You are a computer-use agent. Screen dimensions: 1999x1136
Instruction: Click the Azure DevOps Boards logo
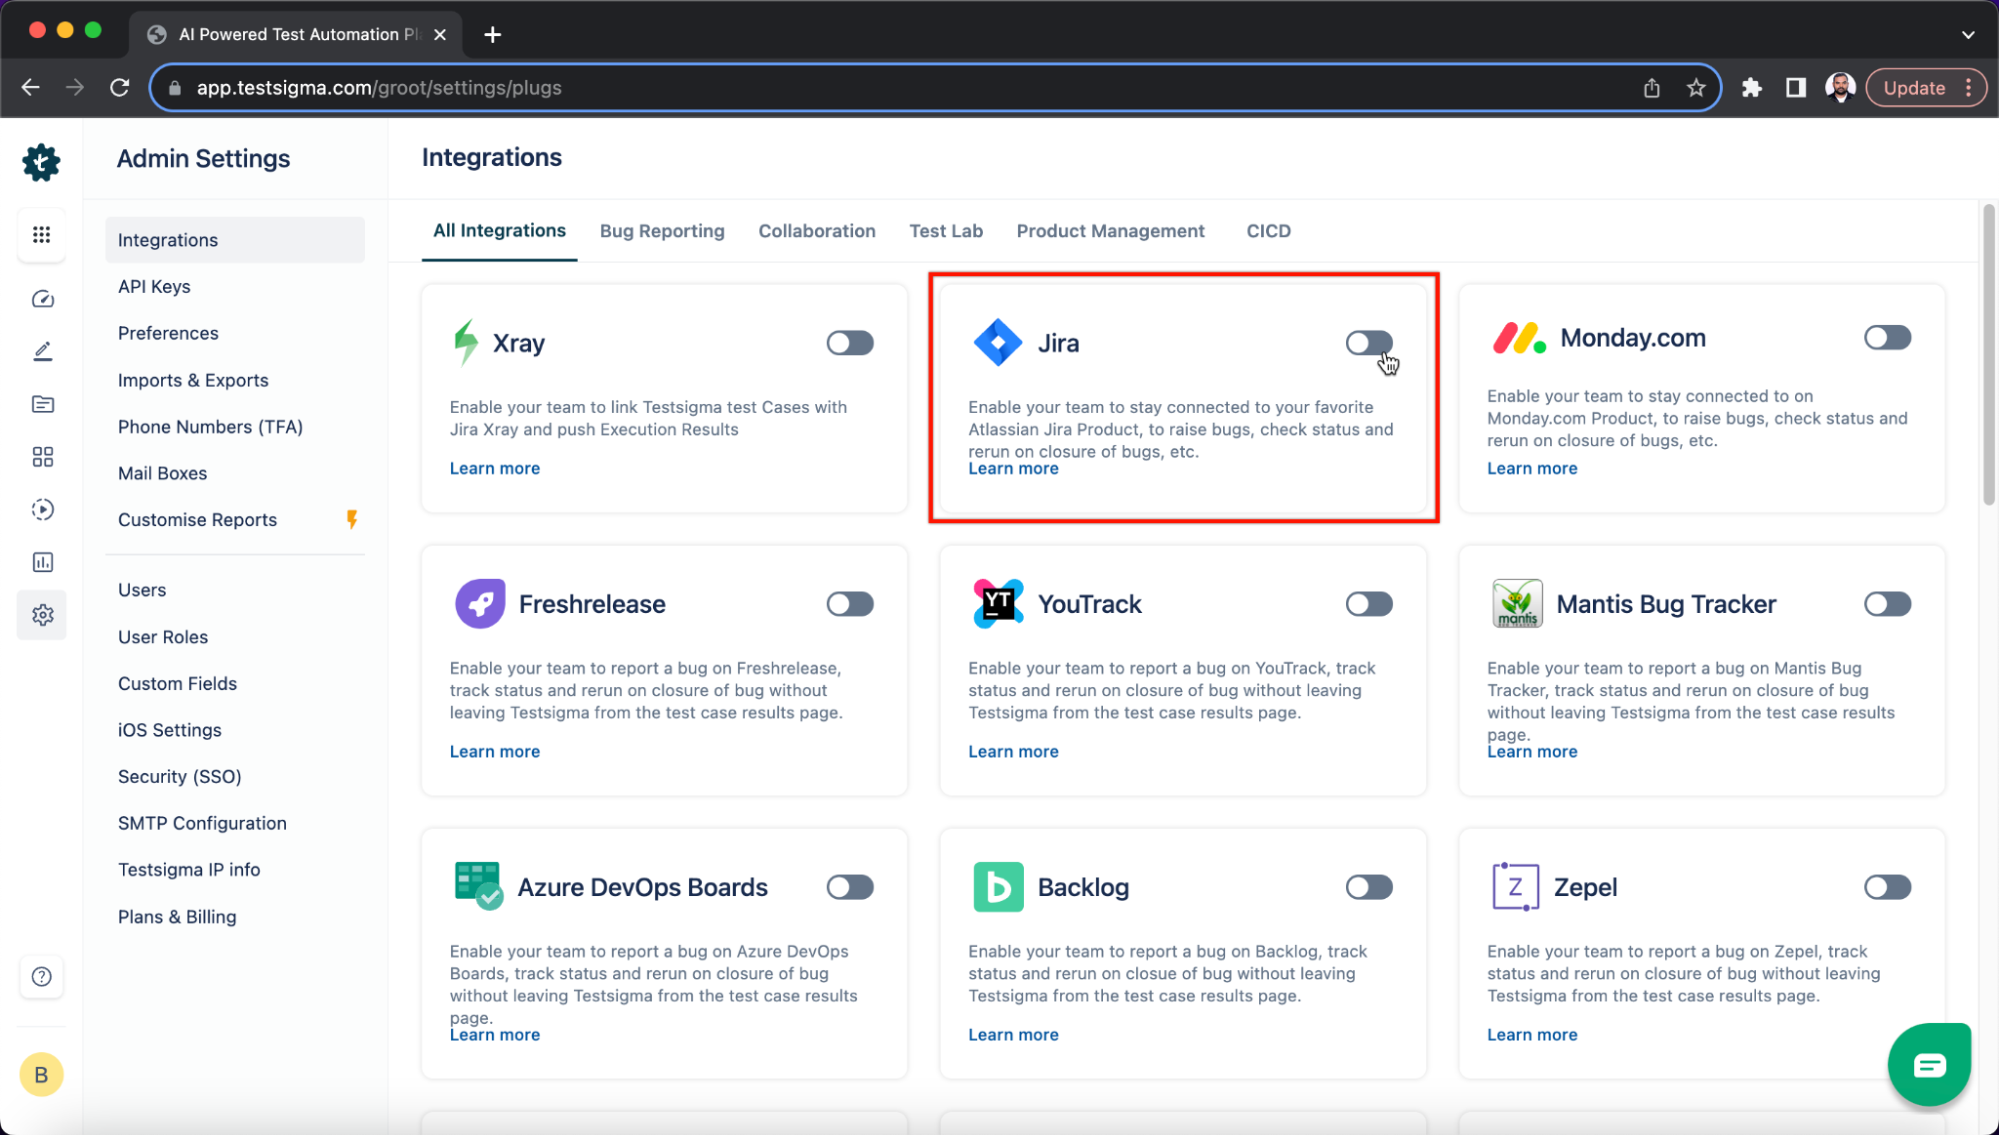[x=478, y=886]
